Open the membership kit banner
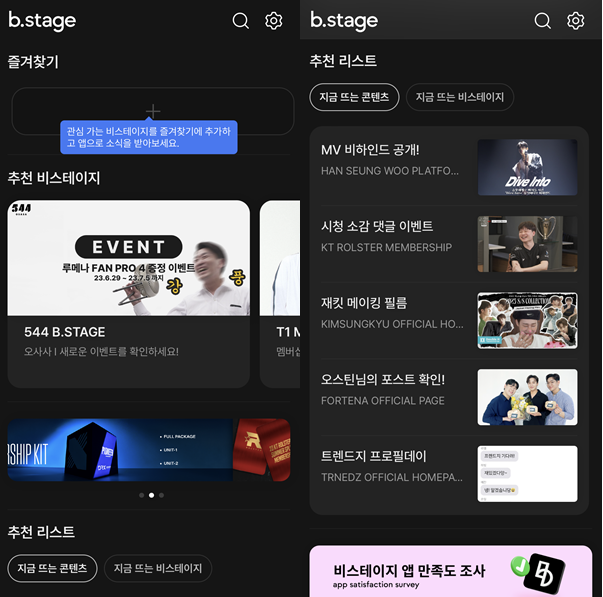This screenshot has height=597, width=603. click(x=120, y=450)
